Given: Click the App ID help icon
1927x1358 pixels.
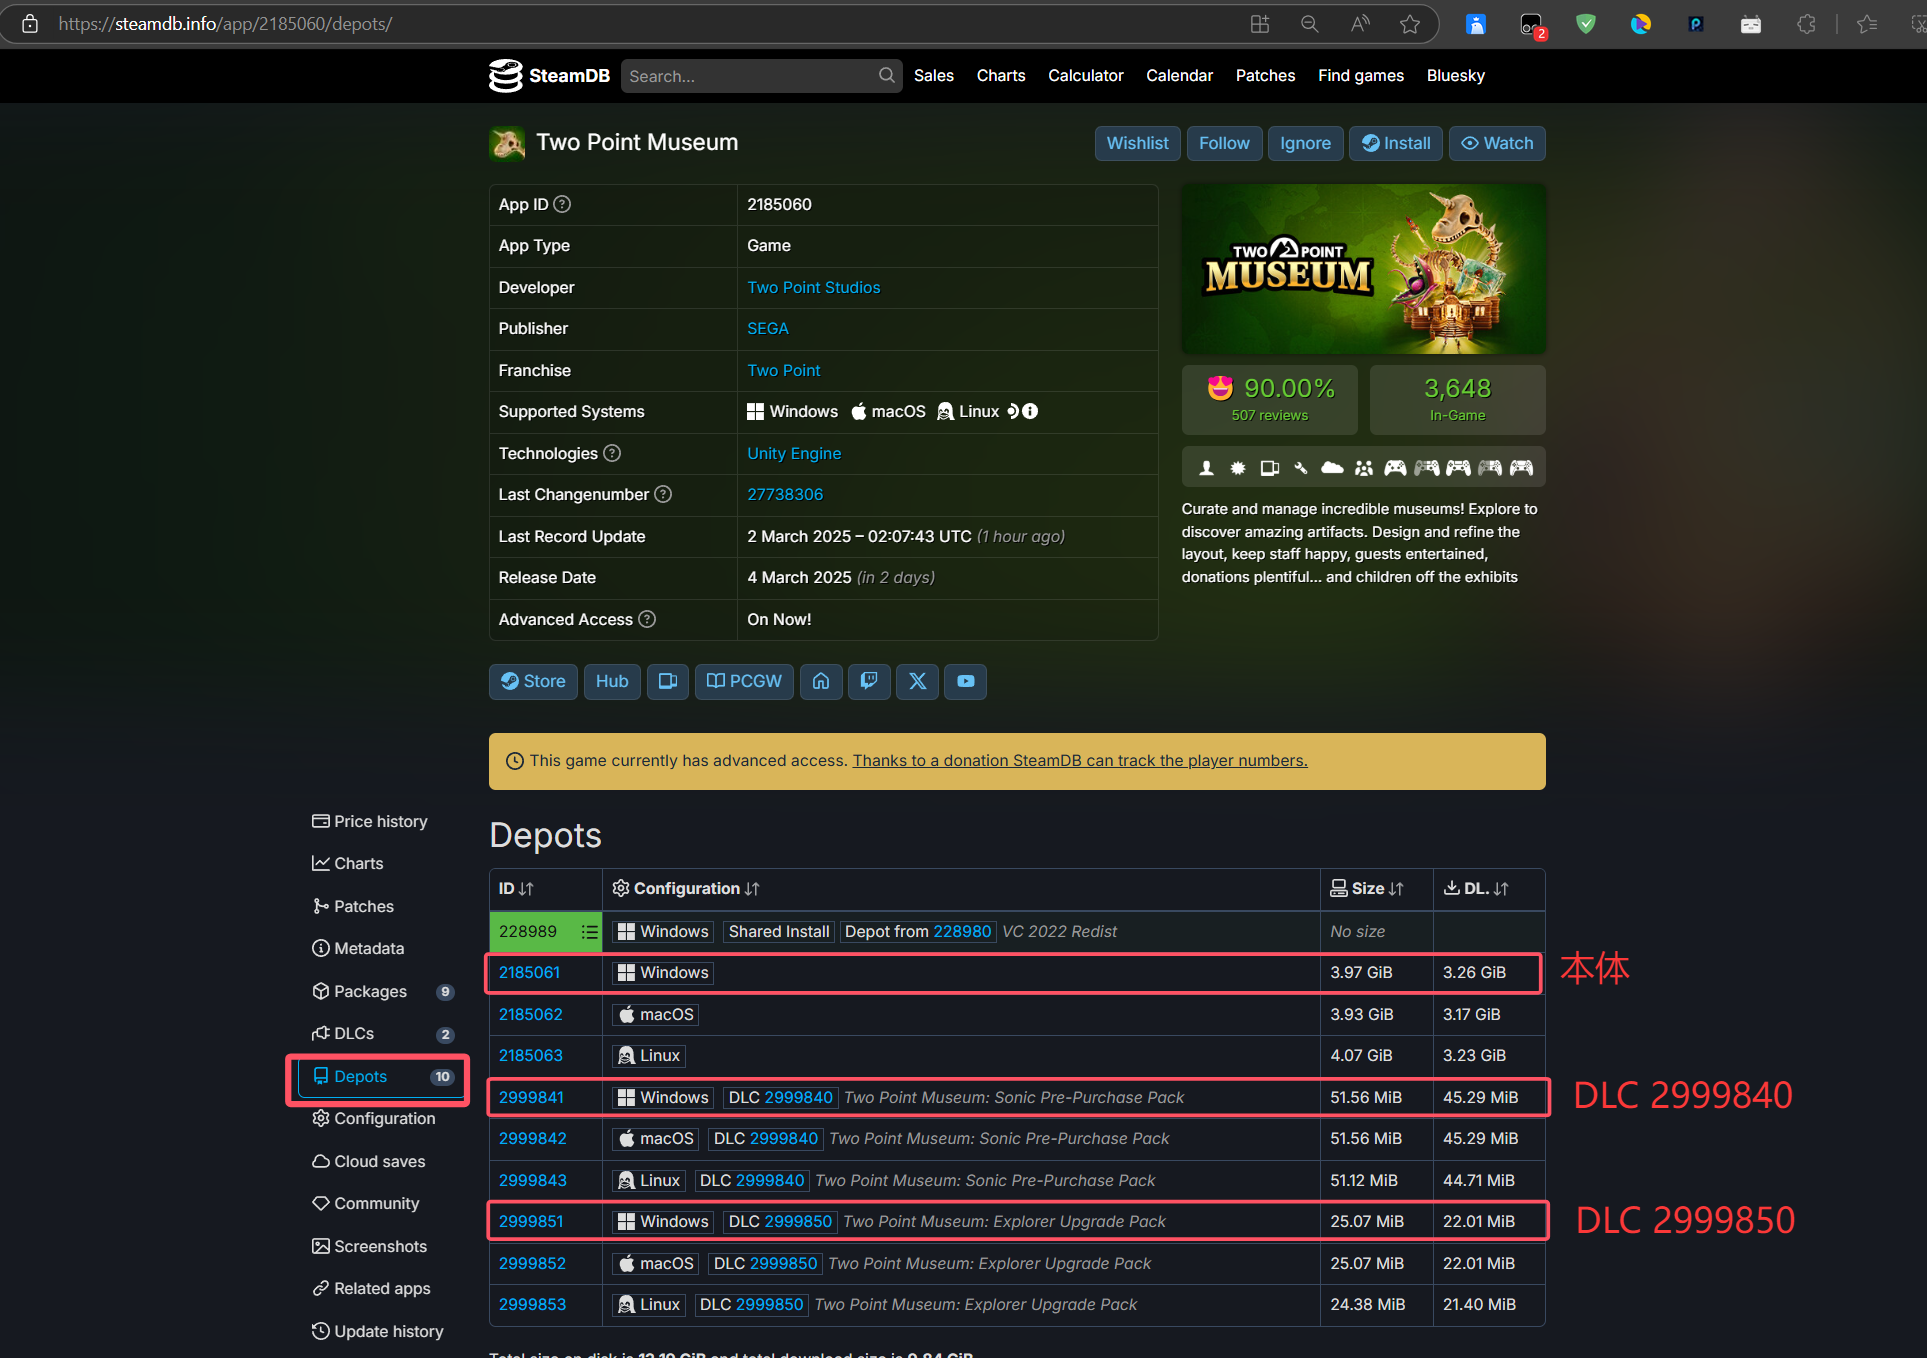Looking at the screenshot, I should tap(562, 204).
